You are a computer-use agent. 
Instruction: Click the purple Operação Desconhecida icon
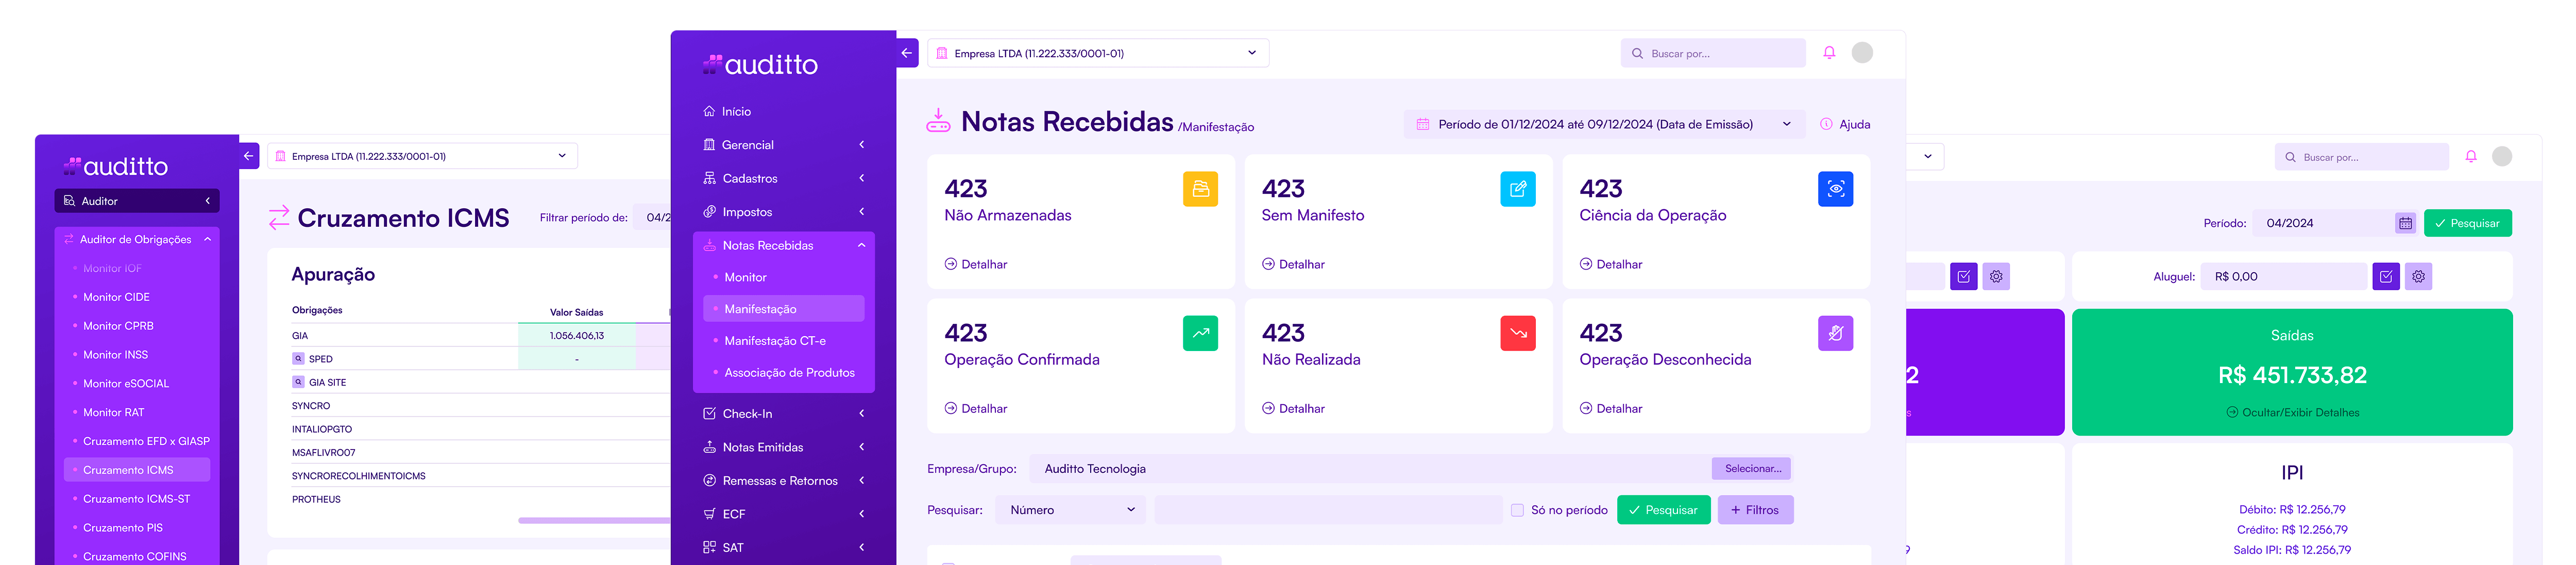[x=1835, y=333]
